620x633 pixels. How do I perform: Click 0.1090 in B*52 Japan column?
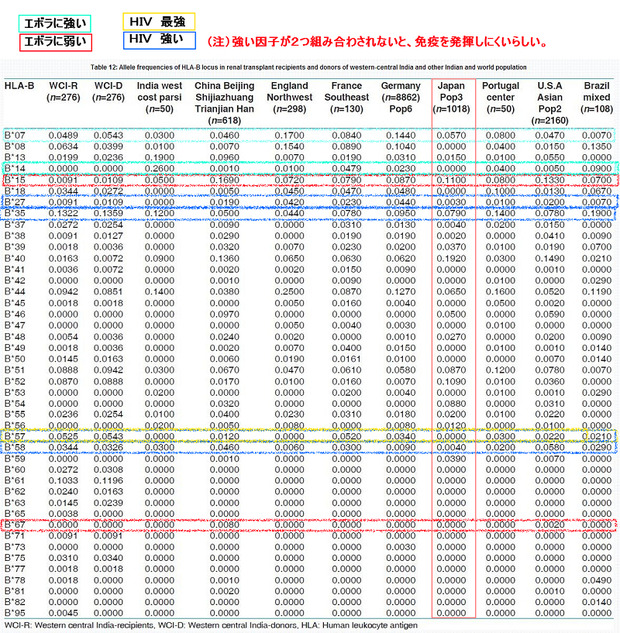coord(451,381)
